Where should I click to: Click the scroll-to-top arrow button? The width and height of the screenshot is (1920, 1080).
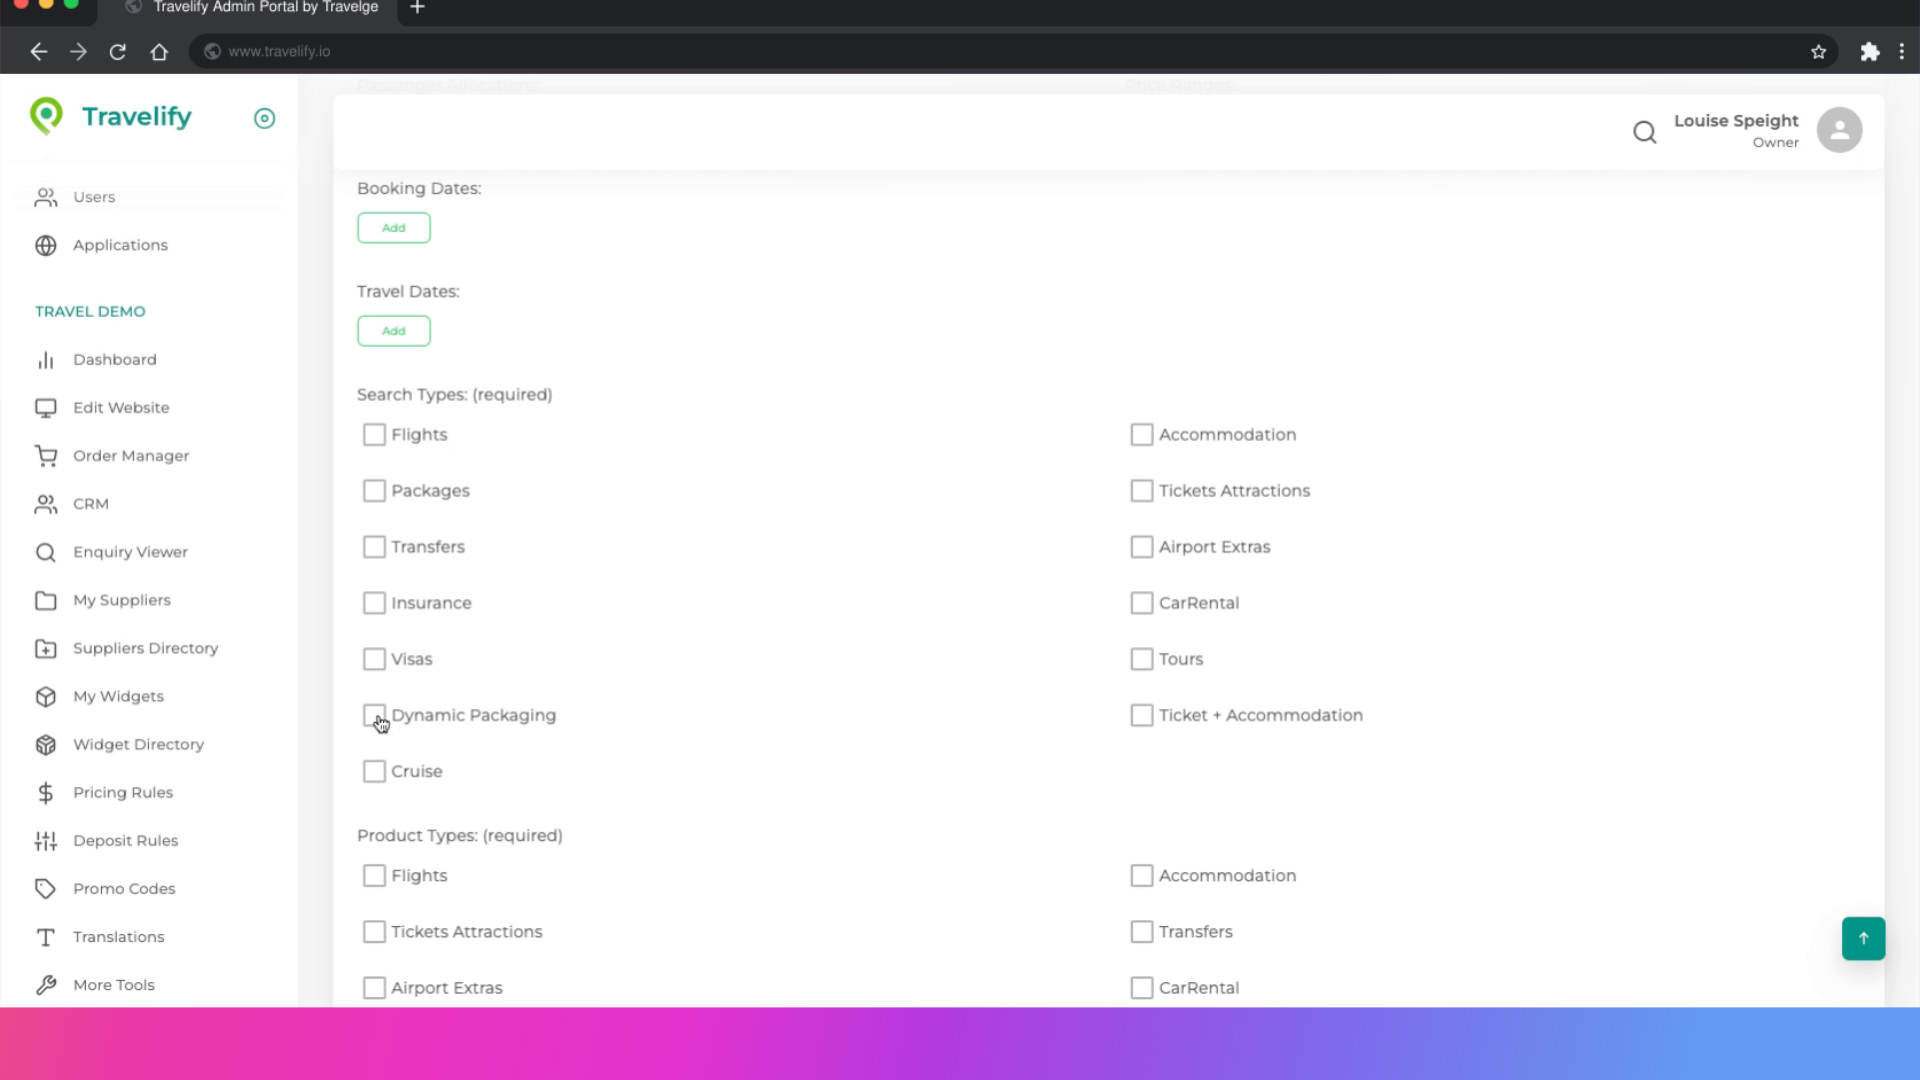pyautogui.click(x=1863, y=938)
